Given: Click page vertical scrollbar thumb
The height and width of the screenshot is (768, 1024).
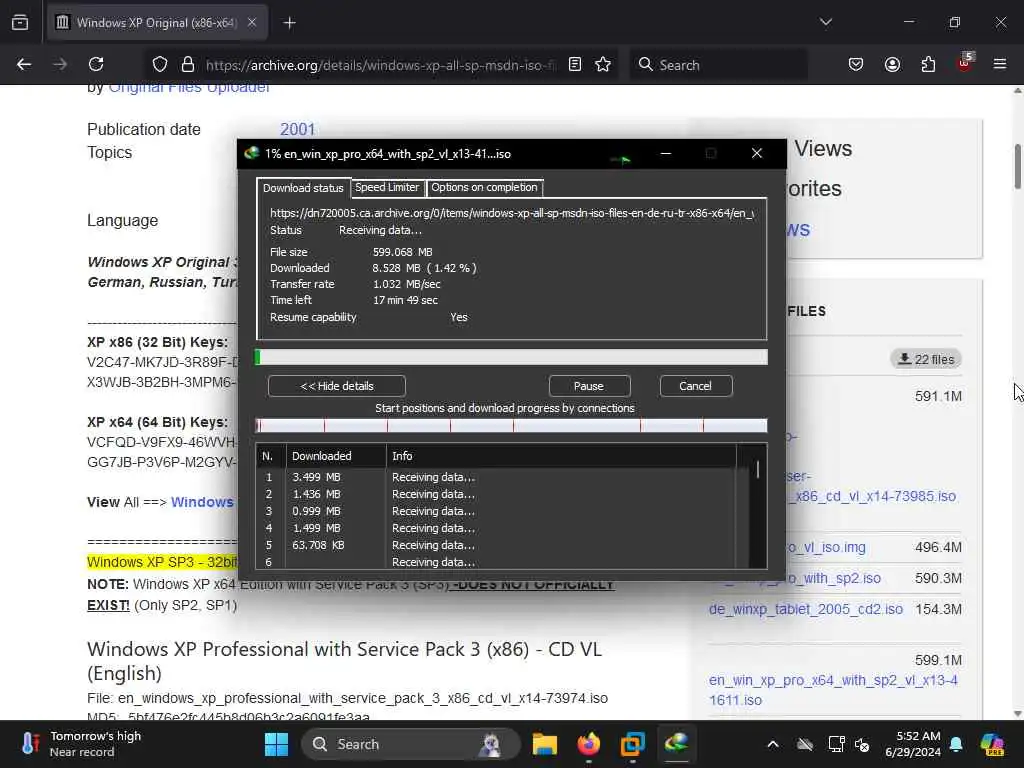Looking at the screenshot, I should click(x=1017, y=167).
